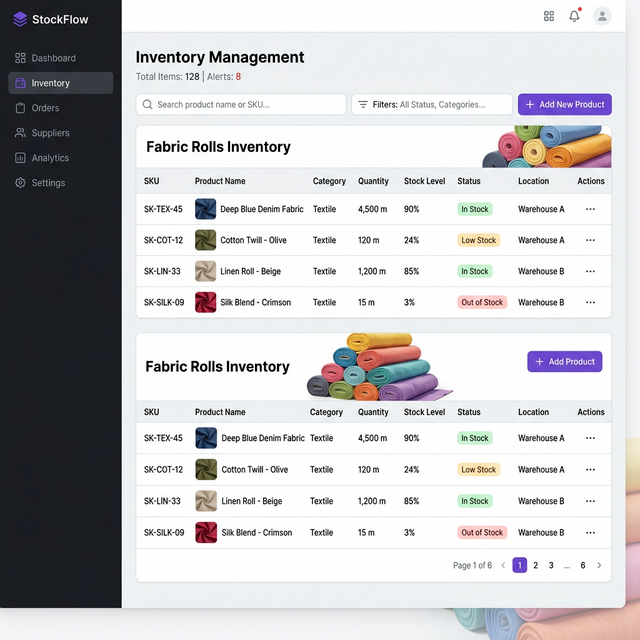Click the Analytics chart icon
The width and height of the screenshot is (640, 640).
[21, 158]
